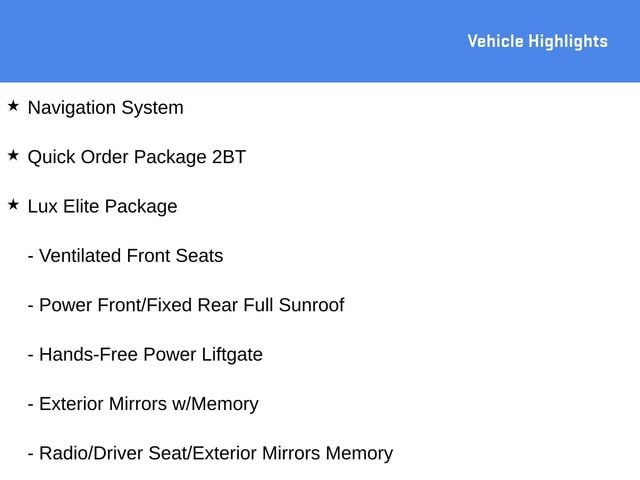Click the 2BT package code text
Viewport: 640px width, 480px height.
click(229, 157)
